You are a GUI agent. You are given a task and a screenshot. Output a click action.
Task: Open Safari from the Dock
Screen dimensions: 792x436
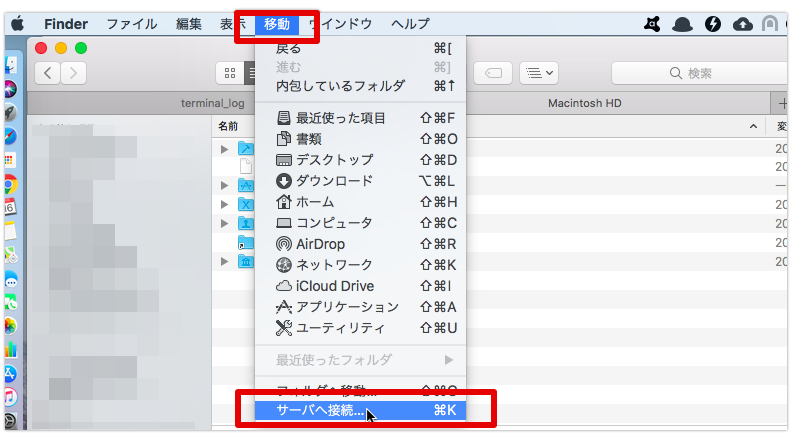coord(11,136)
